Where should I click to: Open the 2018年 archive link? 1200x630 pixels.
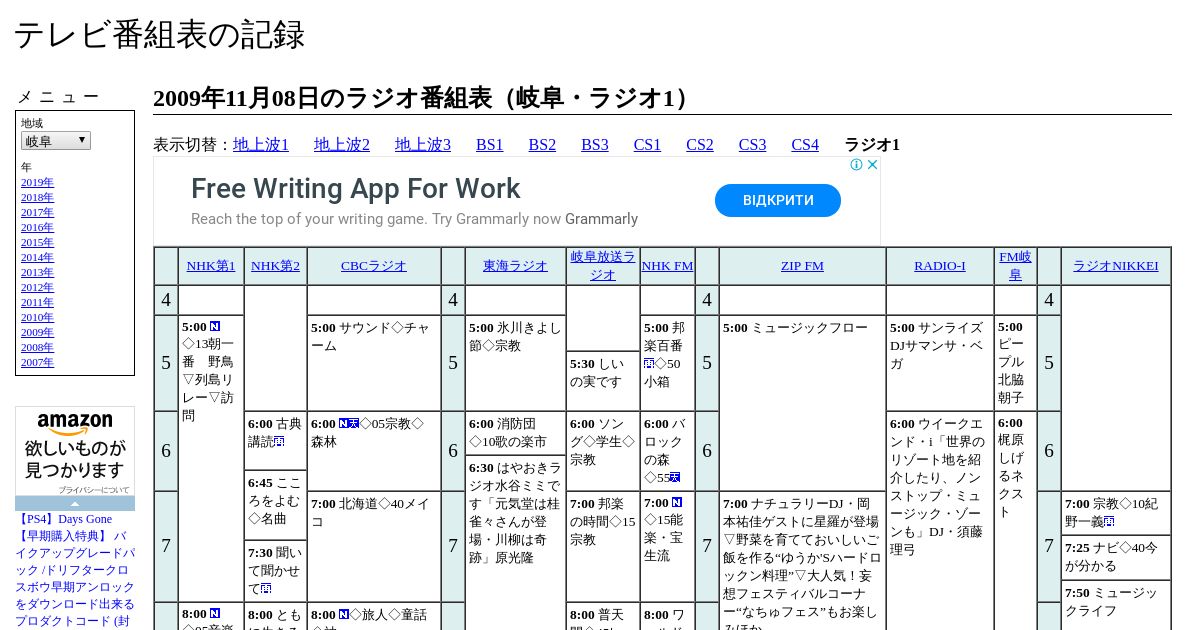click(37, 197)
